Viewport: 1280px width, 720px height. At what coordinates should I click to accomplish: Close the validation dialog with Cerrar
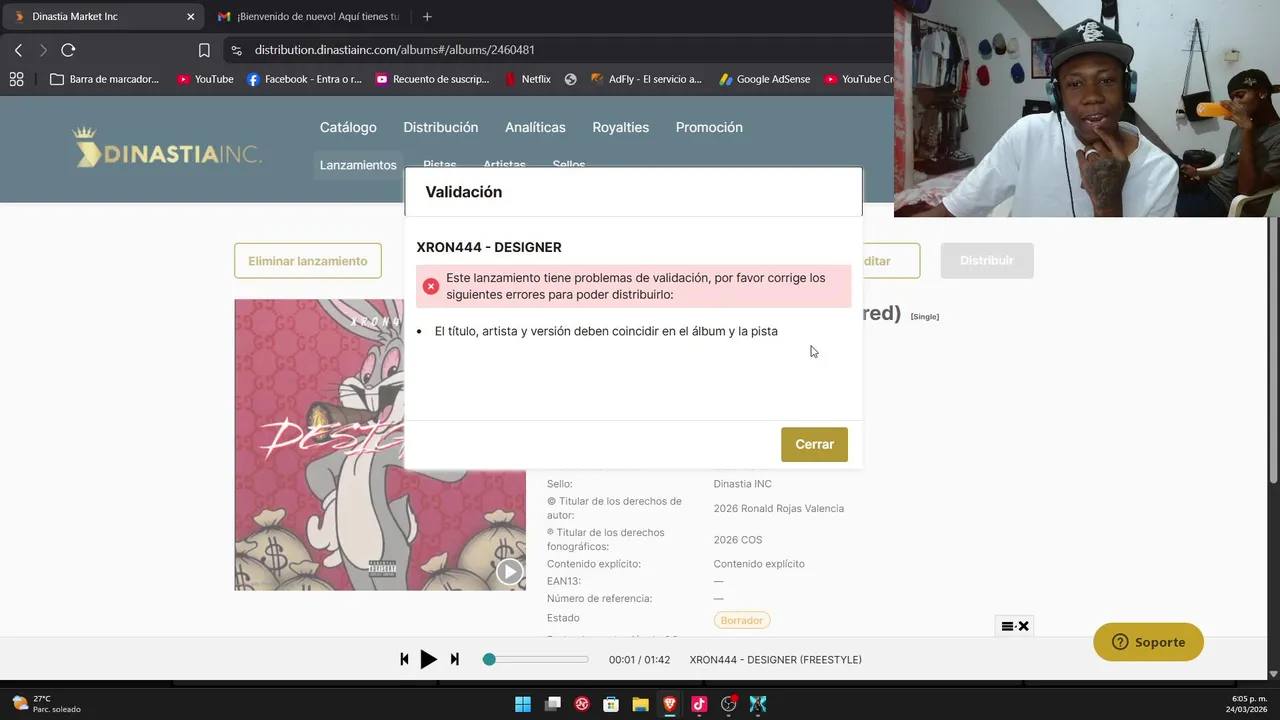point(814,444)
